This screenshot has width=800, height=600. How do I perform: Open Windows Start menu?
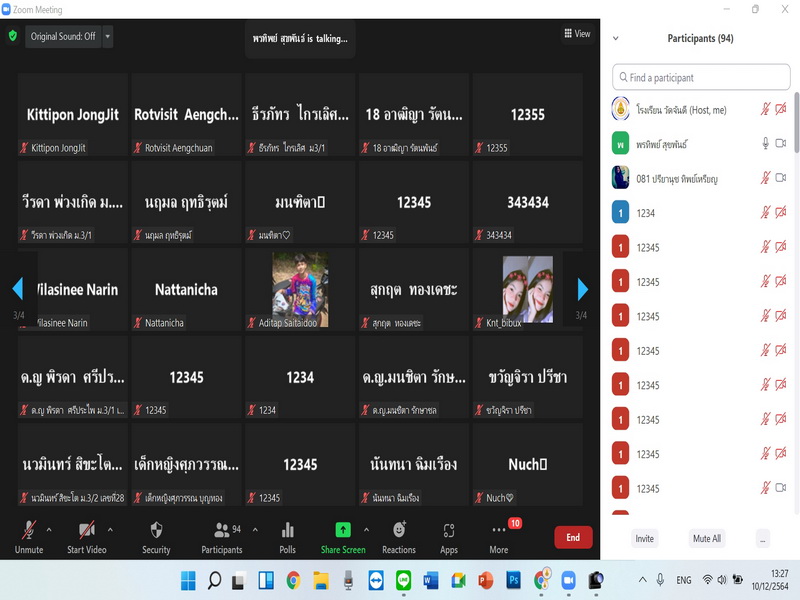click(x=188, y=580)
